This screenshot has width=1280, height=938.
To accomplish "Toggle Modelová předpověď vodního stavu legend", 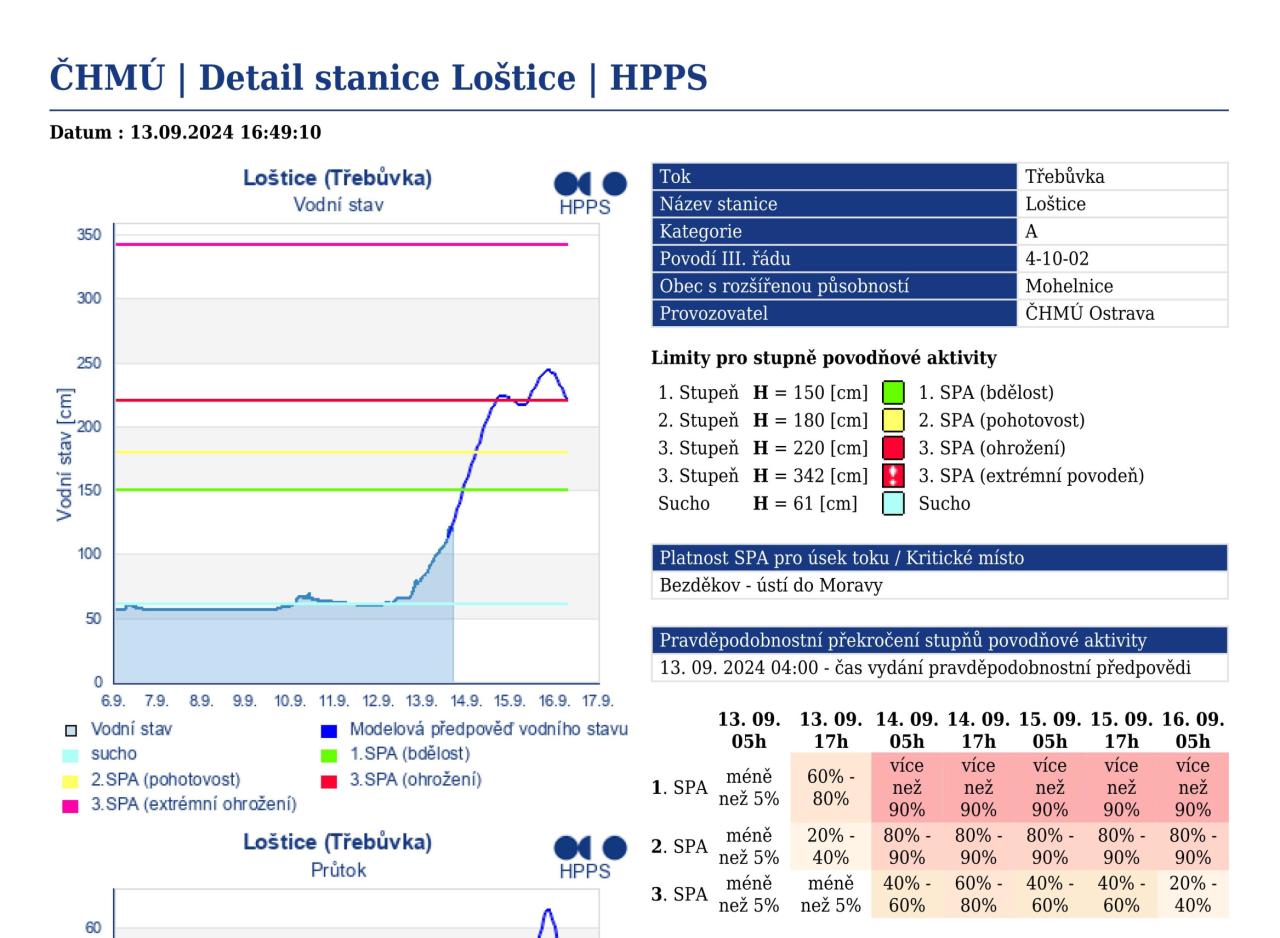I will point(329,730).
